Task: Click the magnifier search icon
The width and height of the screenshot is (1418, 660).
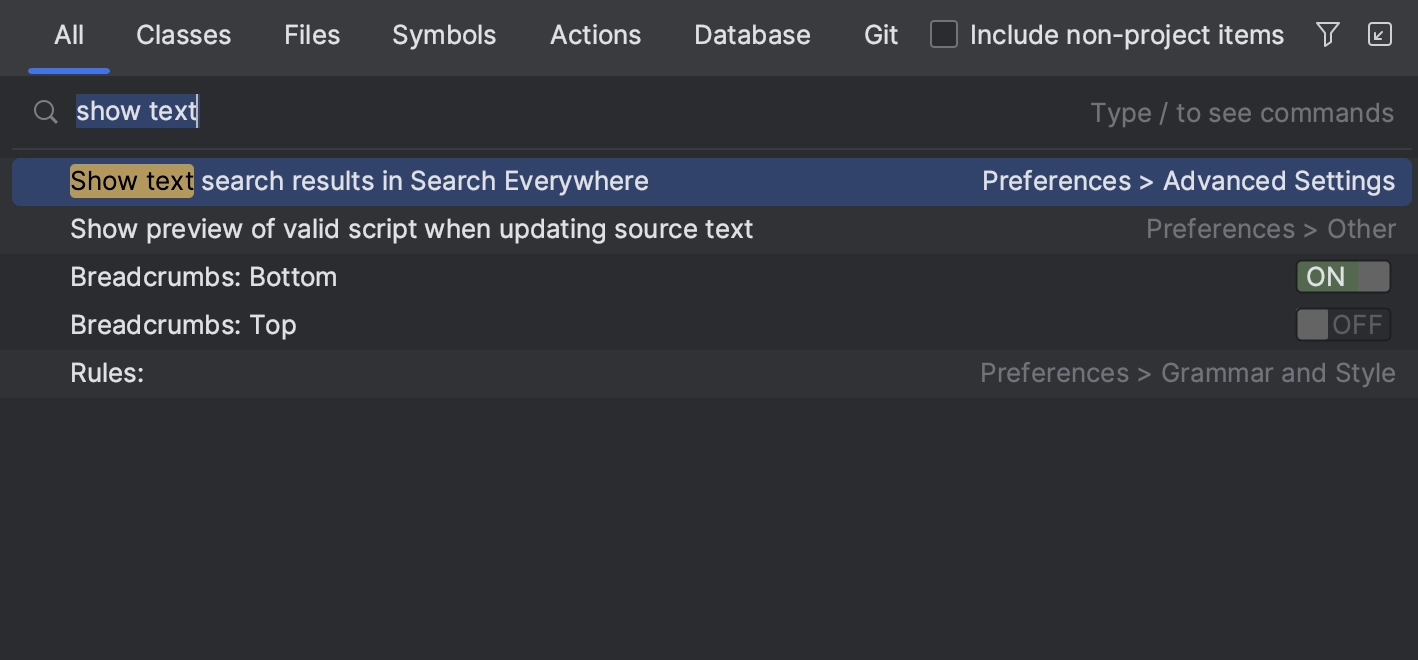Action: 45,112
